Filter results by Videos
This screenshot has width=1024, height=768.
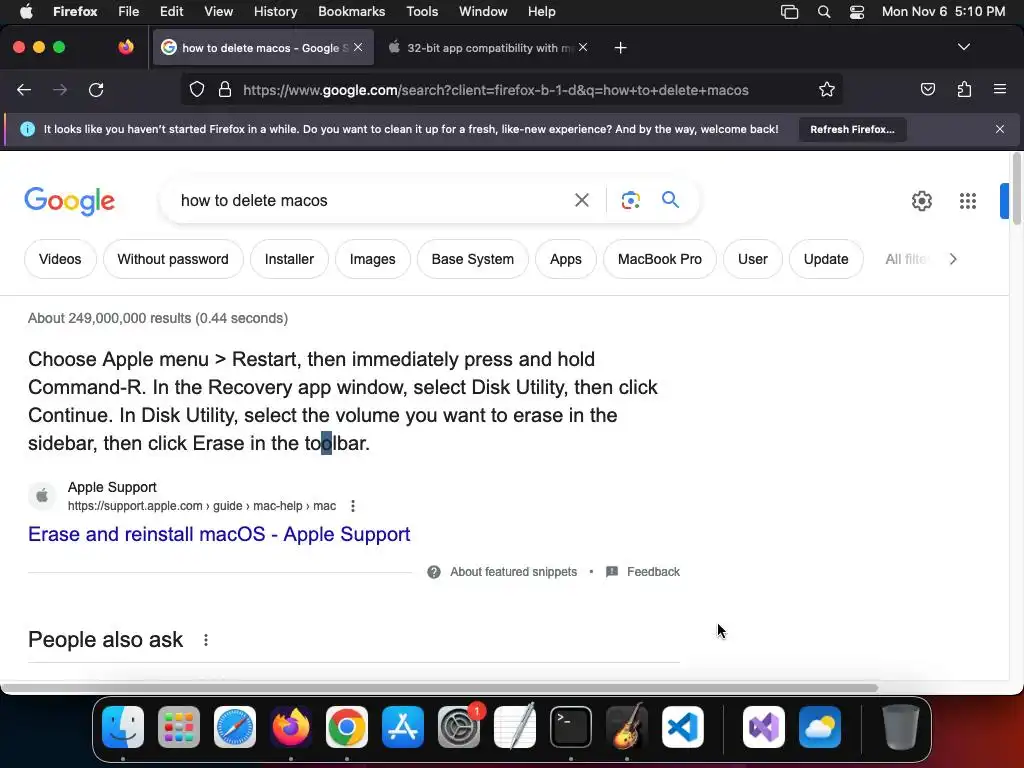point(60,259)
